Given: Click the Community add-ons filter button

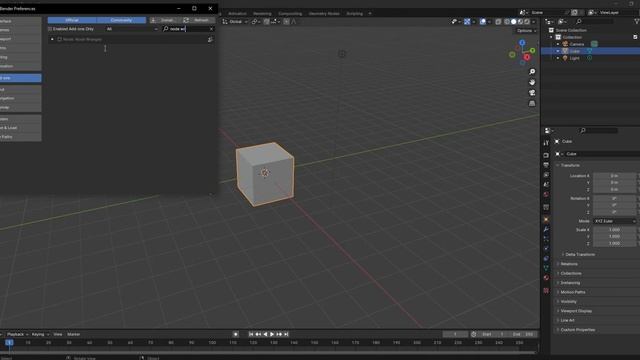Looking at the screenshot, I should [121, 20].
